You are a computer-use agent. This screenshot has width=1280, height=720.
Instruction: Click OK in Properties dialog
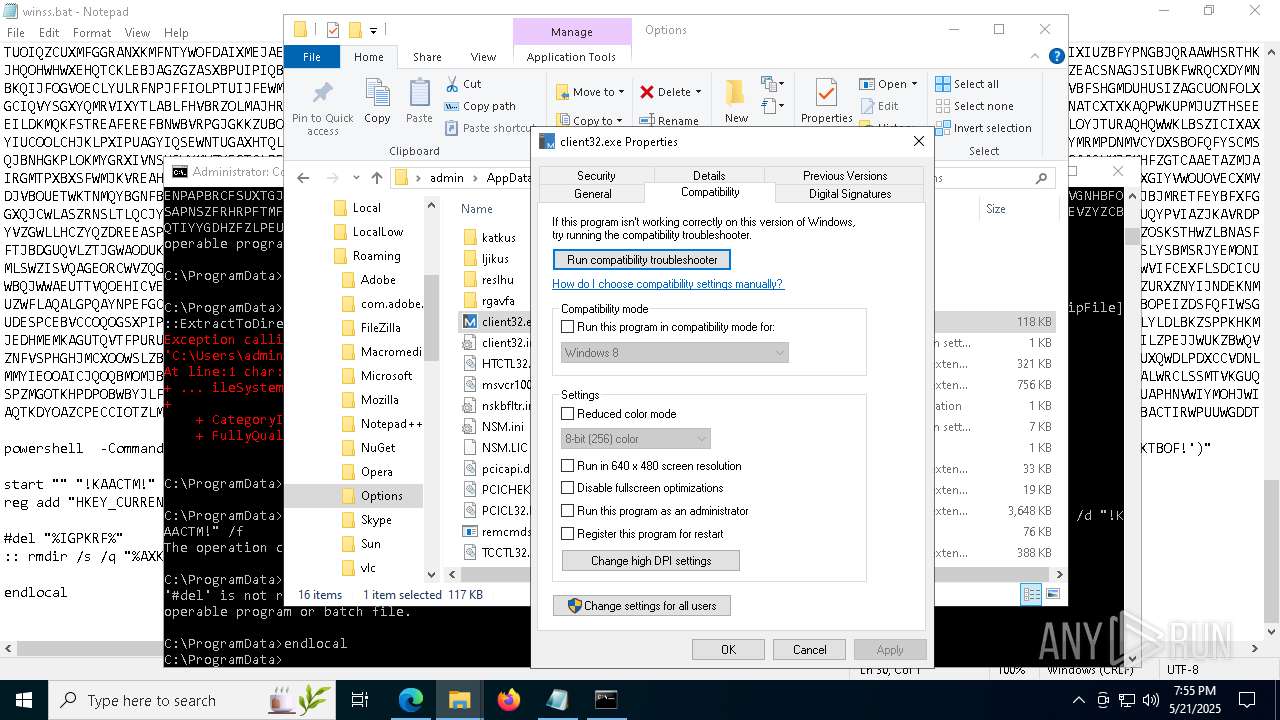click(728, 650)
